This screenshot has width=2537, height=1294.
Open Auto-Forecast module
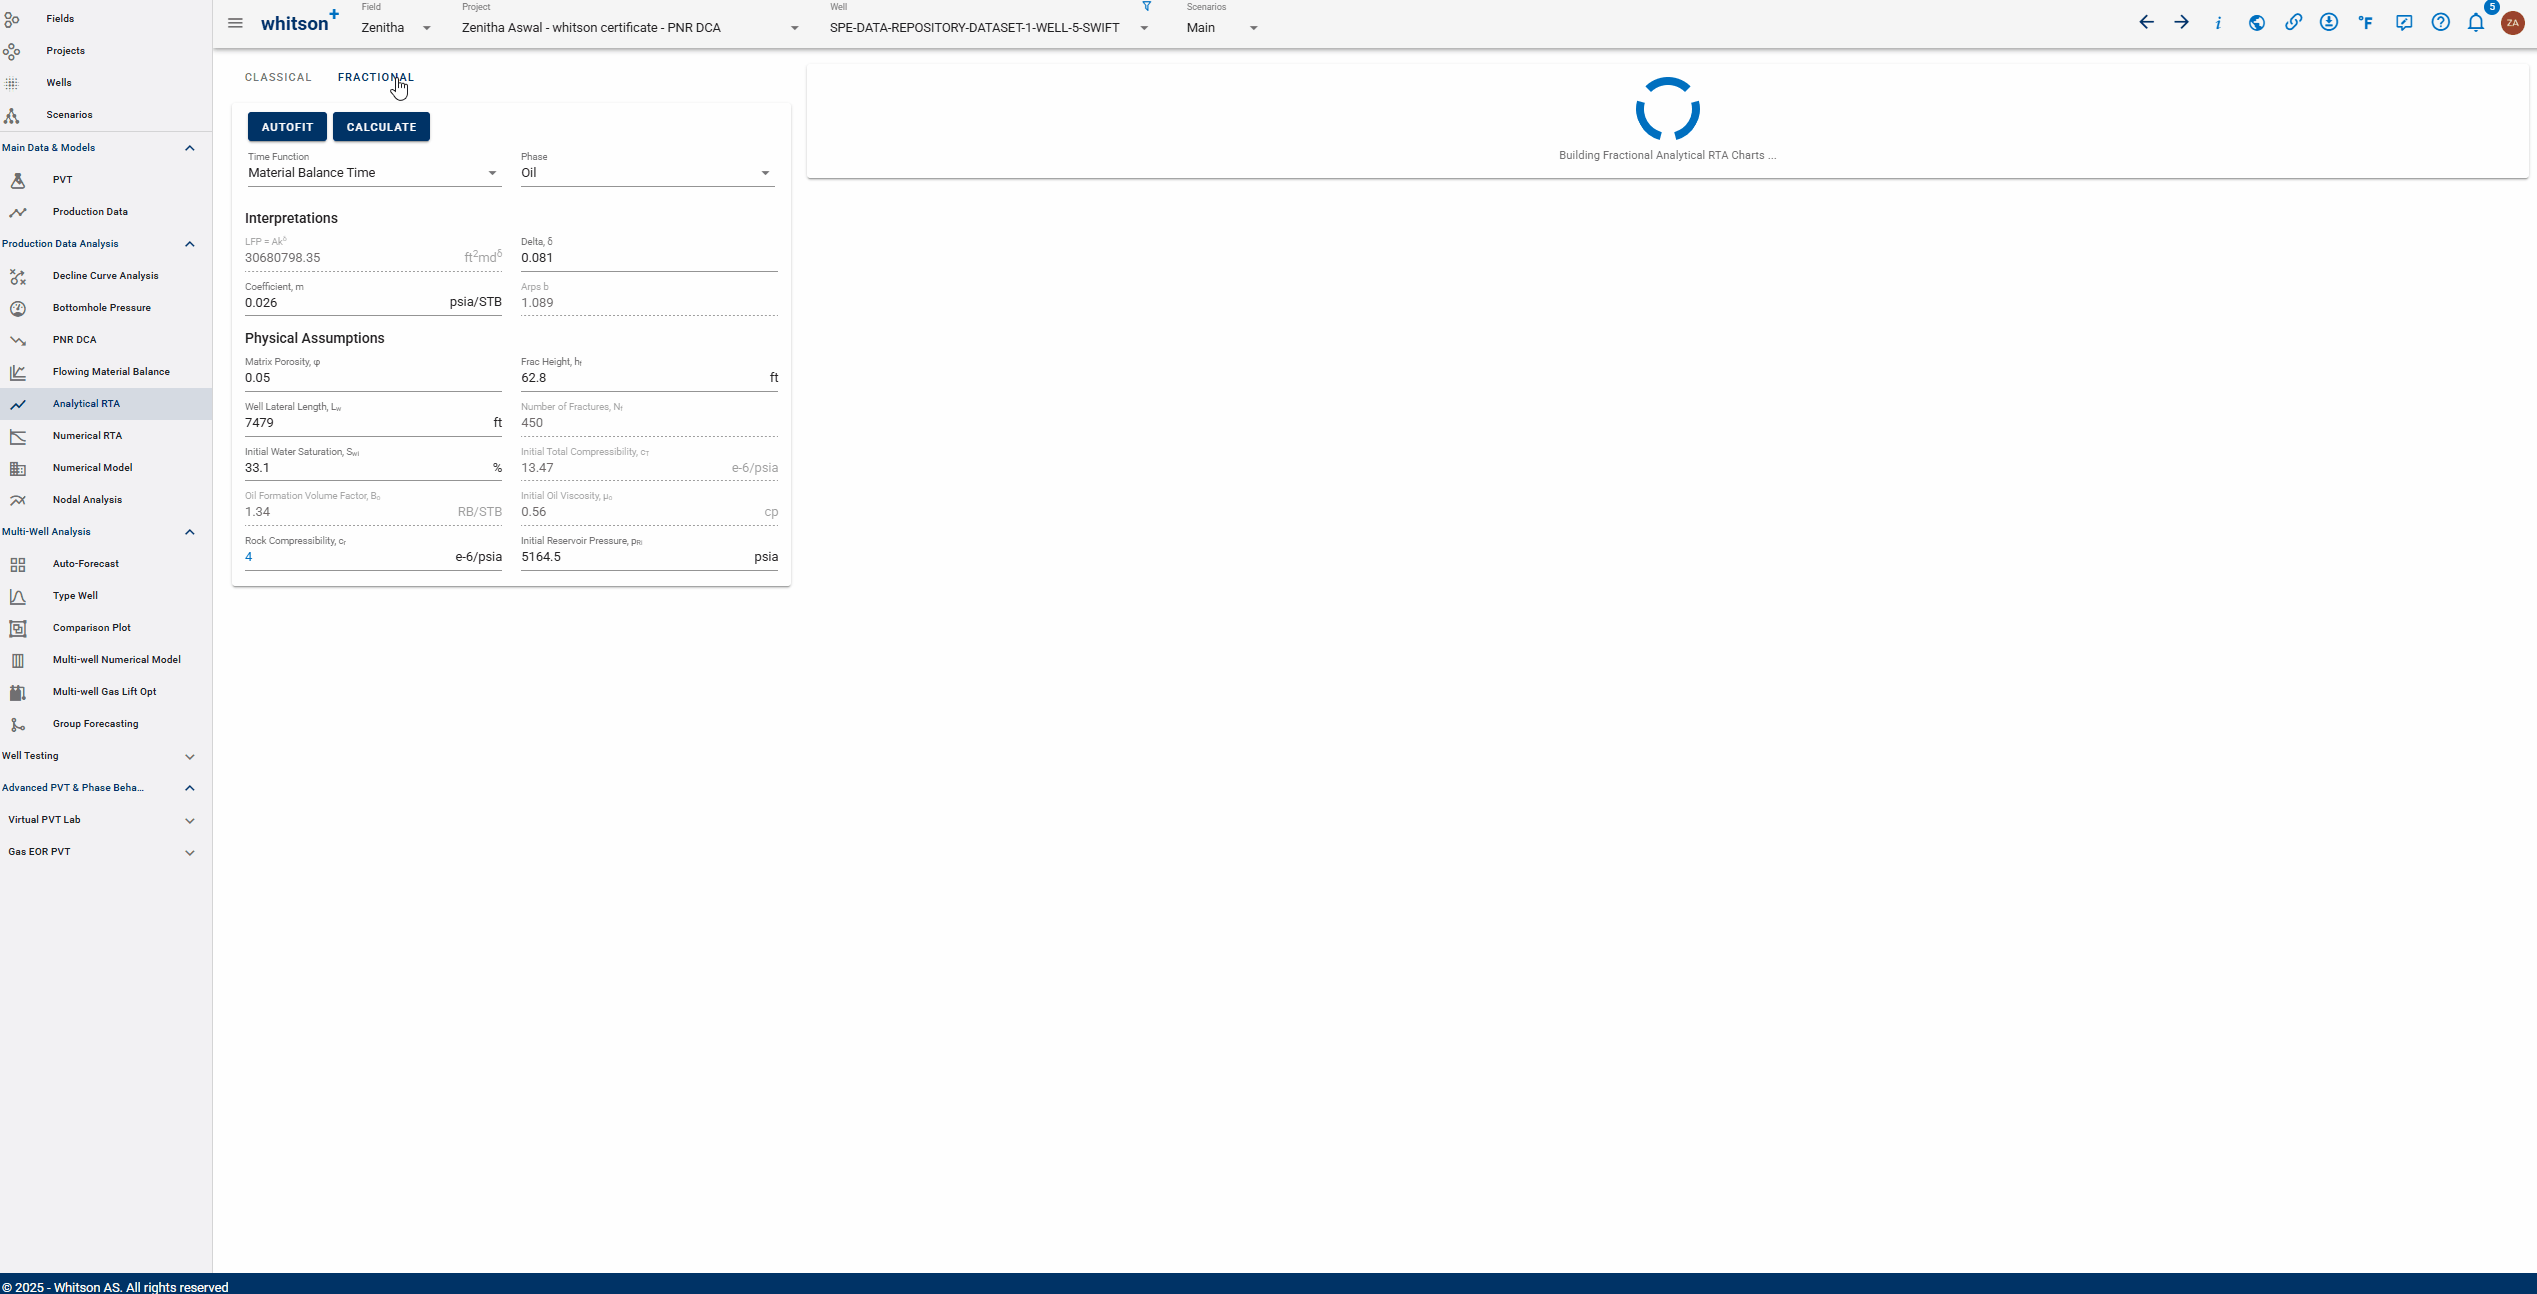pyautogui.click(x=106, y=564)
